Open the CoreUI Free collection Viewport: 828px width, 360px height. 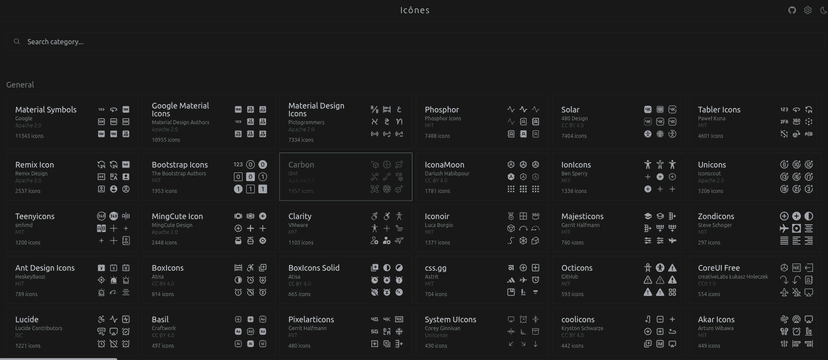pyautogui.click(x=755, y=280)
